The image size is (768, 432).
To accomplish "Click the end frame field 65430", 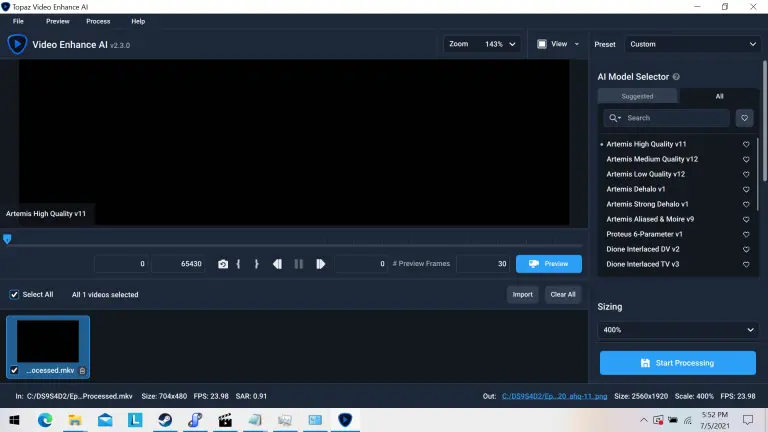I will [178, 264].
